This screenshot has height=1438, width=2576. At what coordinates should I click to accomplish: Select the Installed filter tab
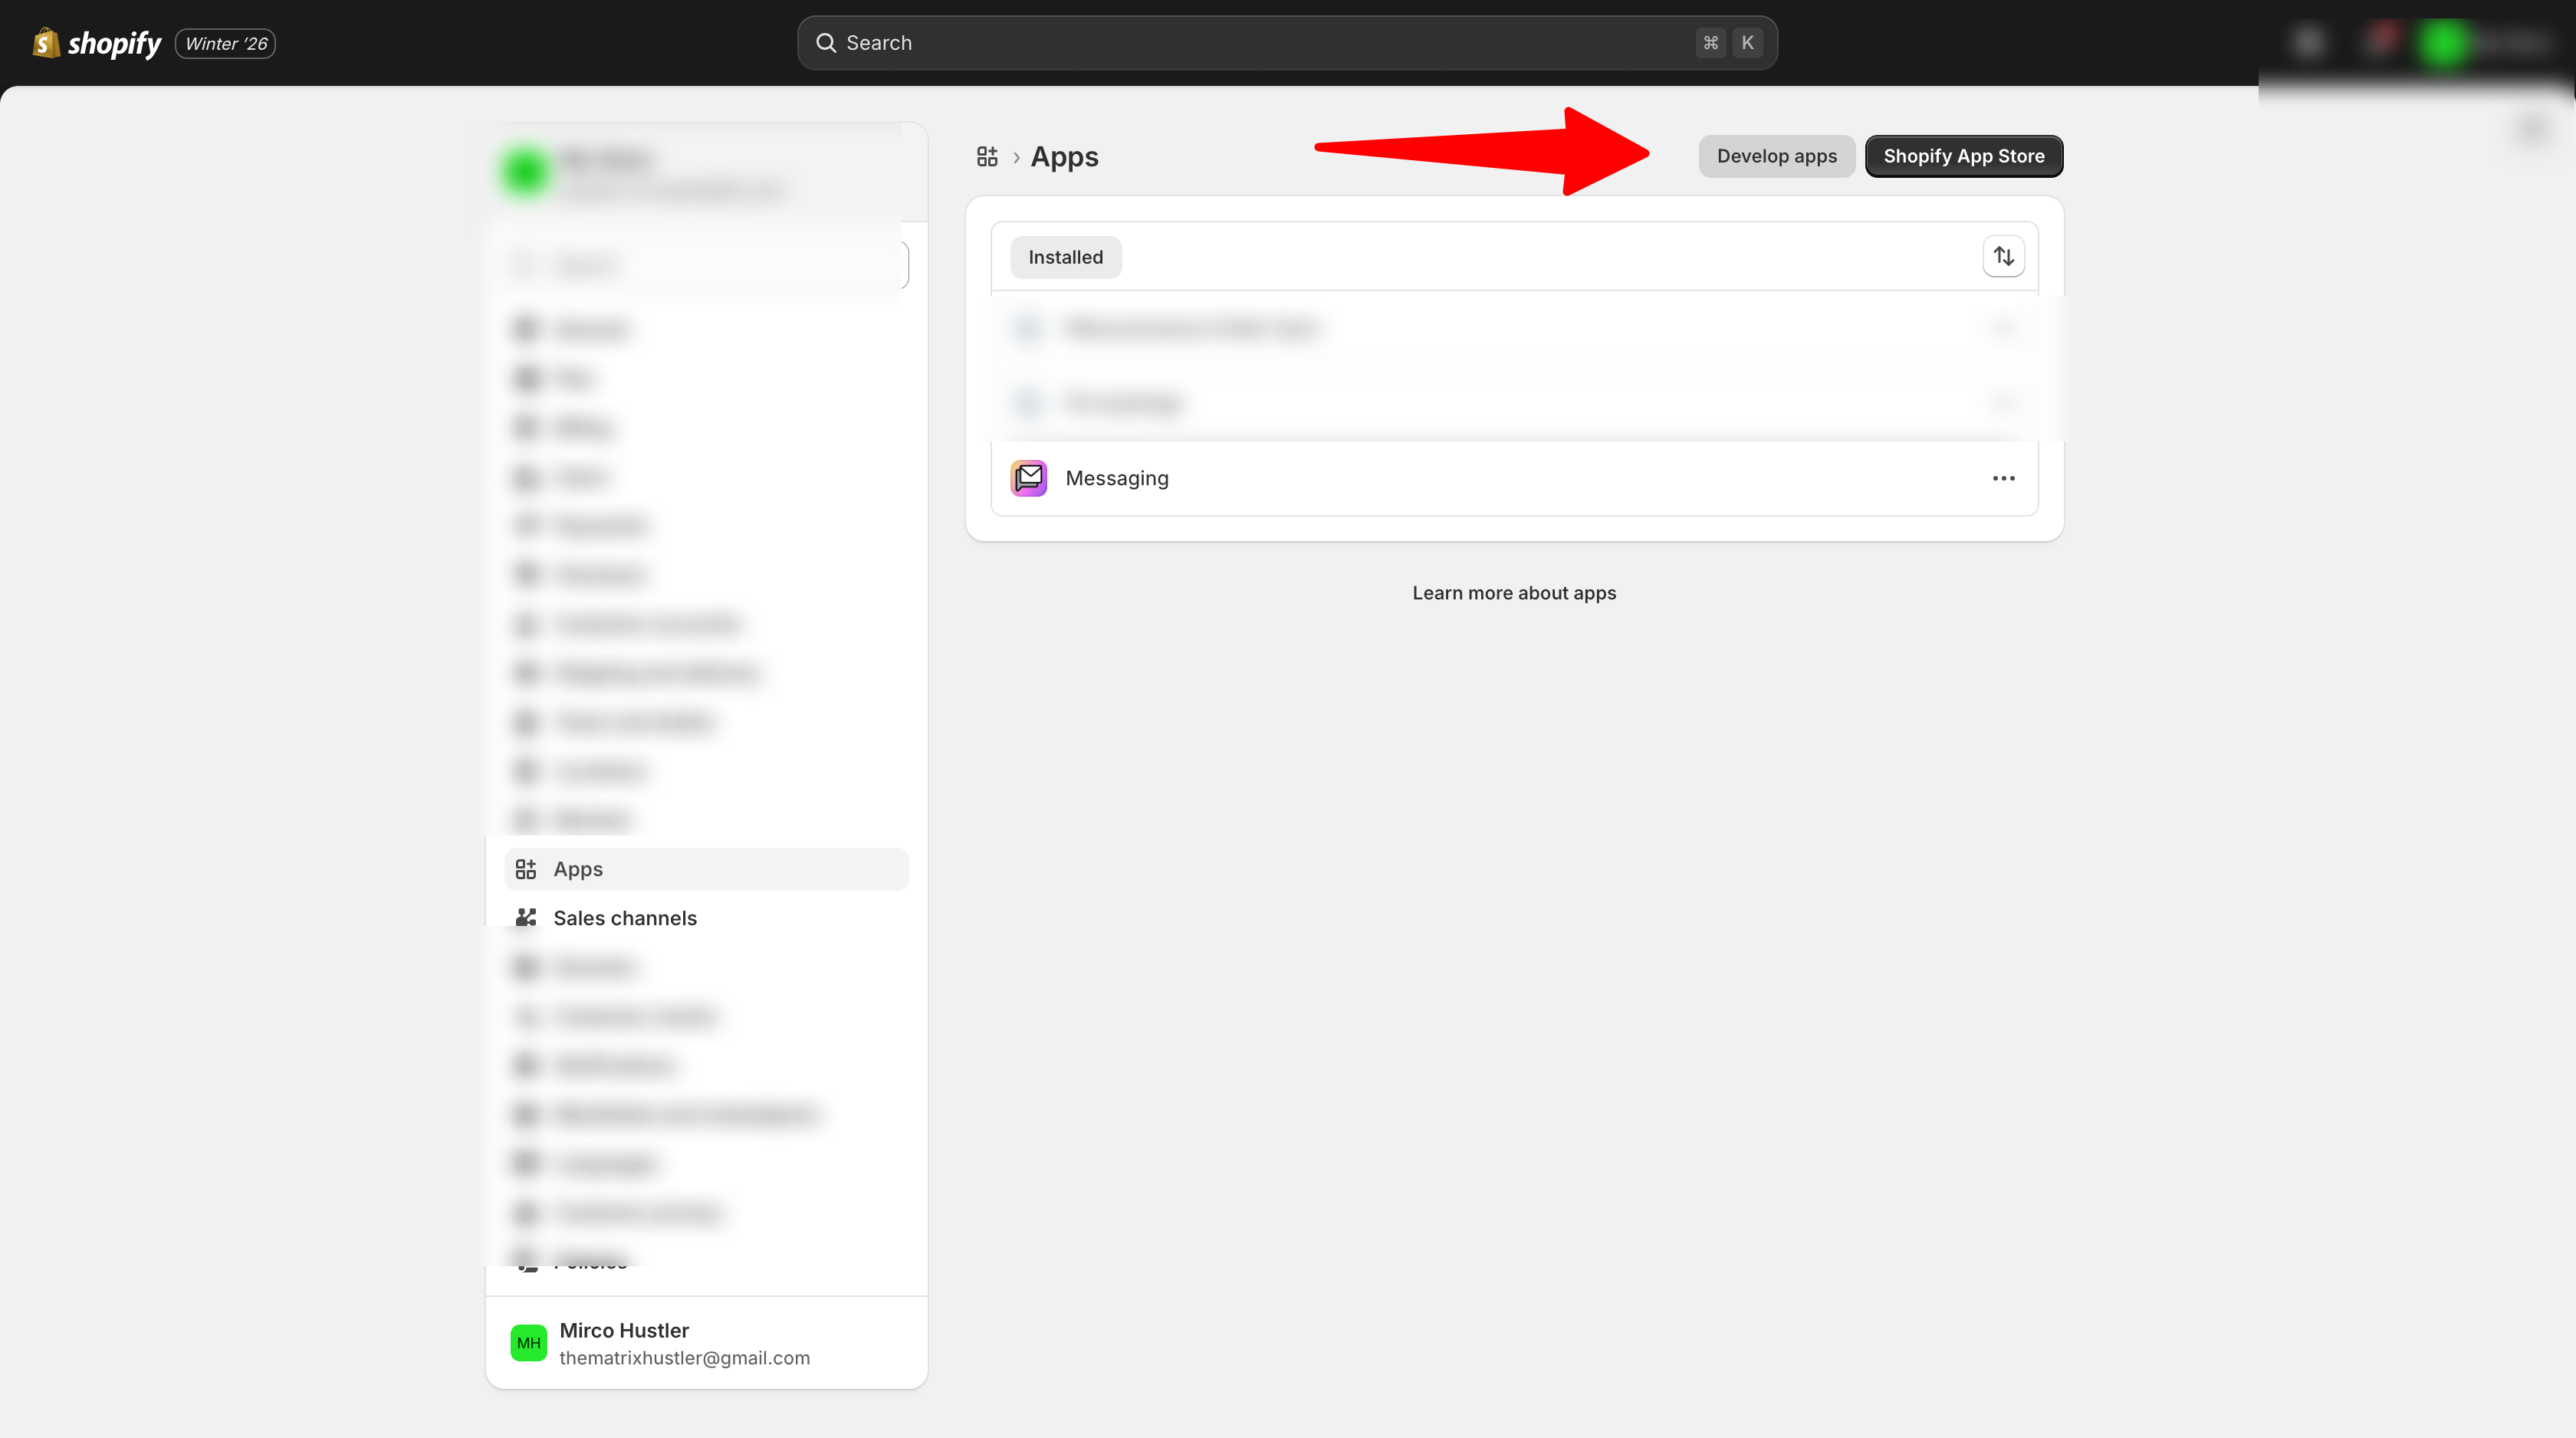tap(1065, 257)
